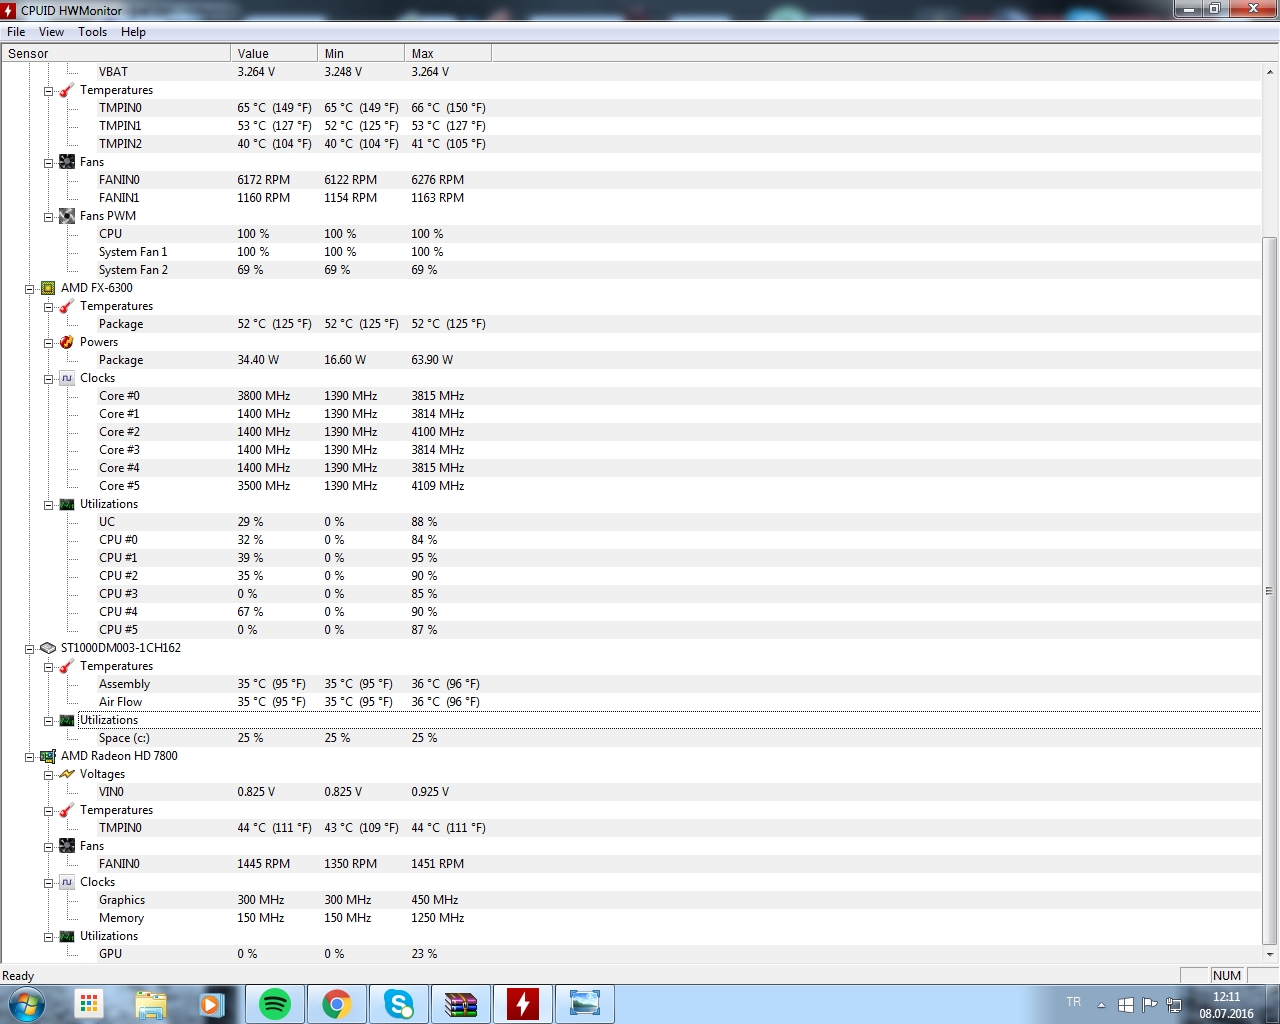Screen dimensions: 1280x1024
Task: Collapse the AMD Radeon HD 7800 node
Action: (x=30, y=757)
